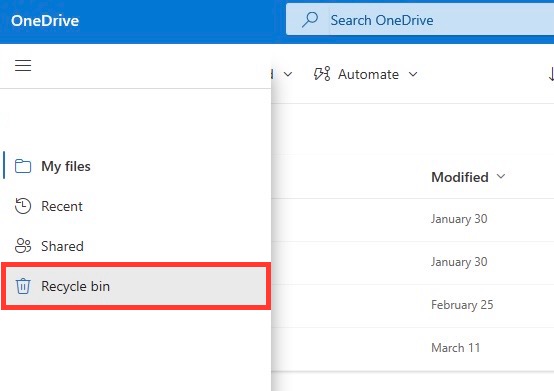Click the Search OneDrive input field
554x391 pixels.
coord(420,20)
